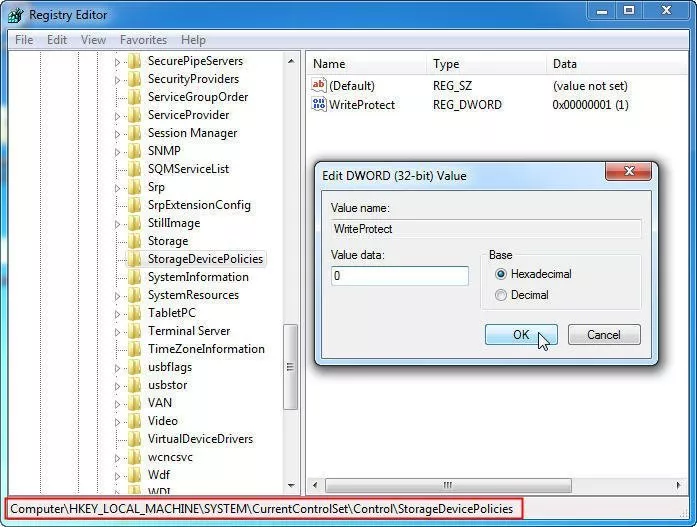Click the tree scrollbar down arrow
The image size is (697, 527).
(x=291, y=486)
